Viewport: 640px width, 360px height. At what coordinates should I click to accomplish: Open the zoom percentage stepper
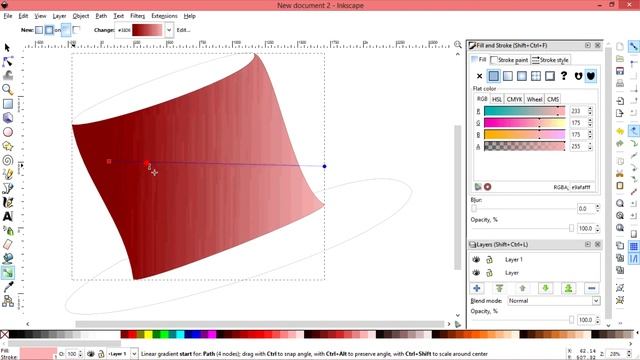pos(629,354)
